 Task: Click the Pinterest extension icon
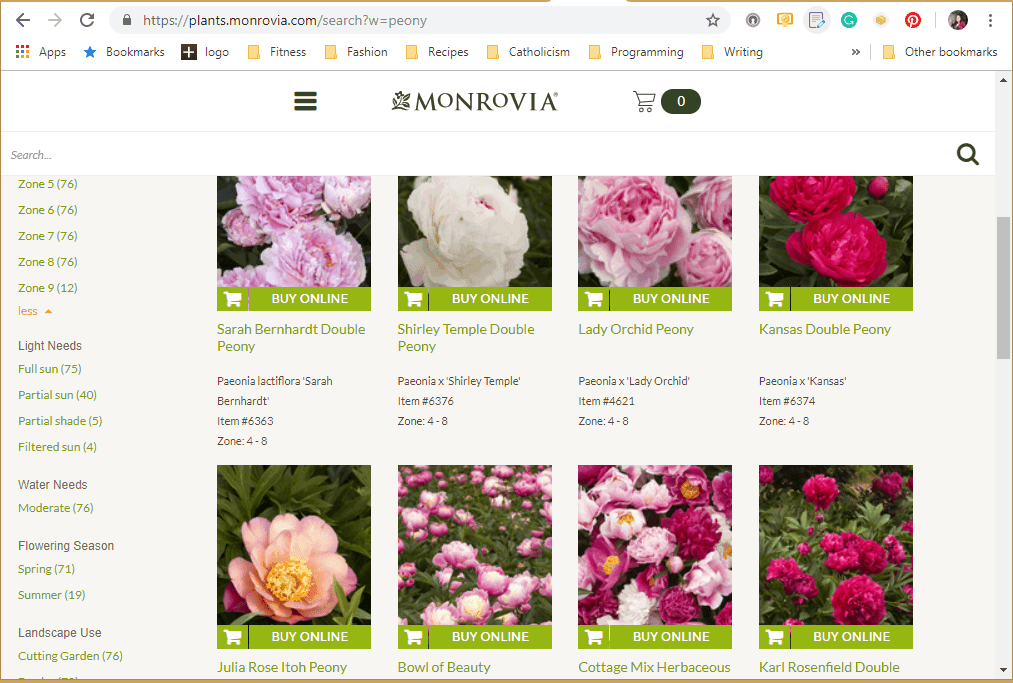(x=912, y=19)
